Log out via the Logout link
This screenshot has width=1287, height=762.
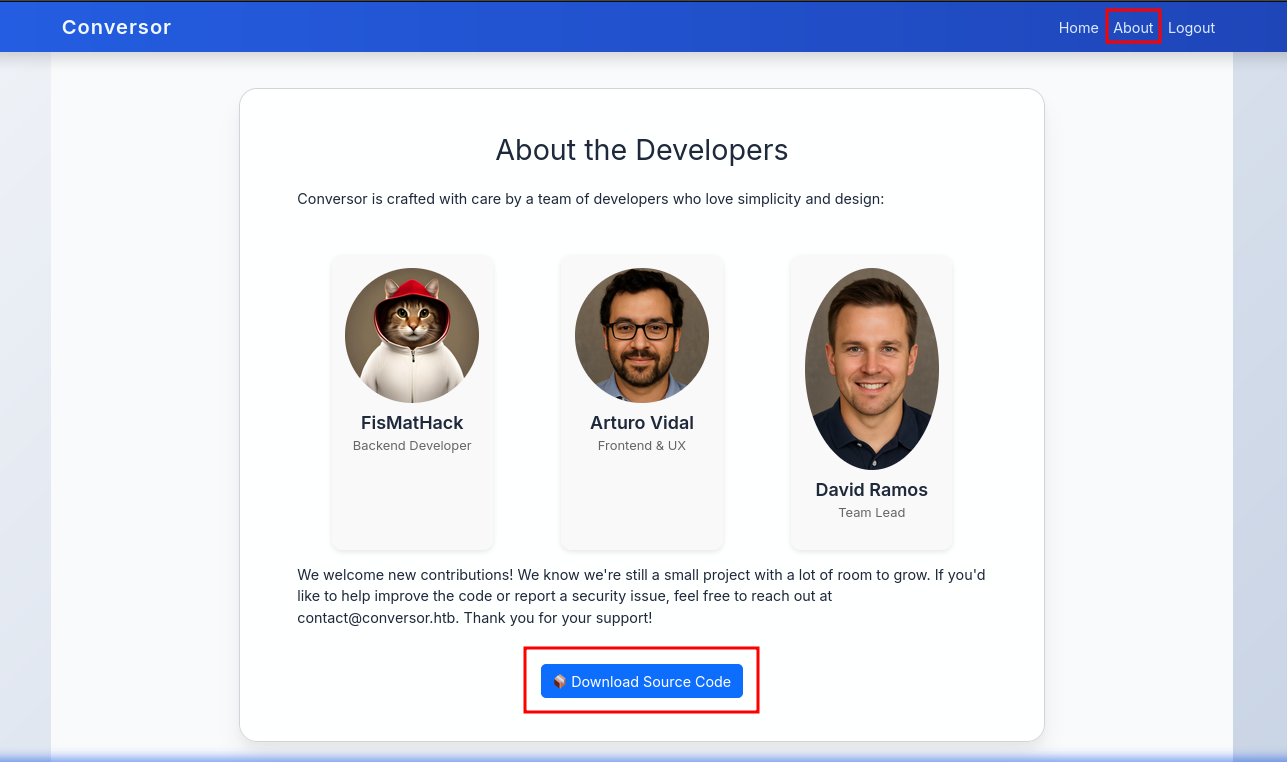1191,28
